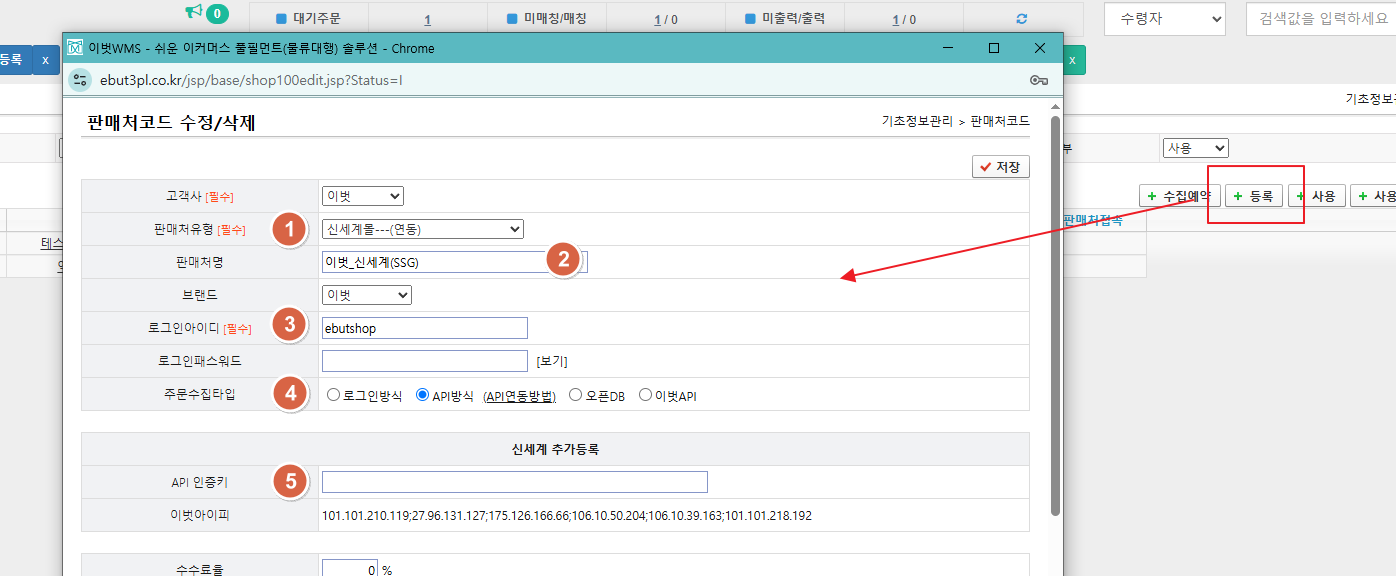Click the 수수료율 percent input field
This screenshot has height=576, width=1396.
(350, 569)
